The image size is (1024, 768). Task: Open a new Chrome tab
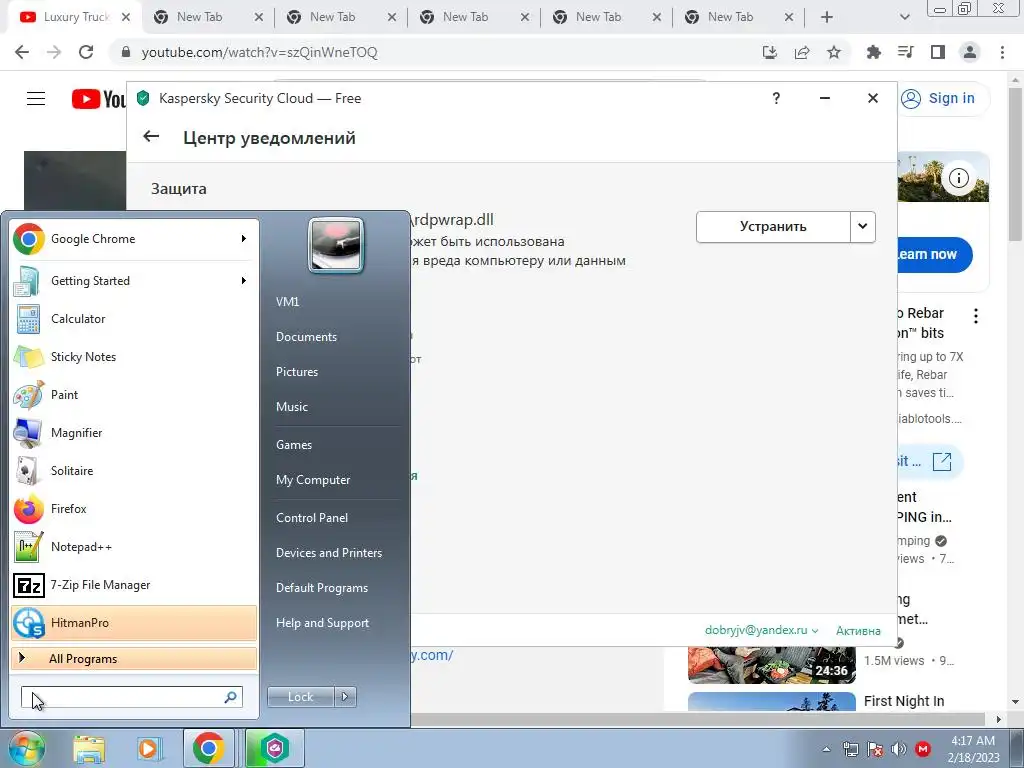[x=827, y=17]
